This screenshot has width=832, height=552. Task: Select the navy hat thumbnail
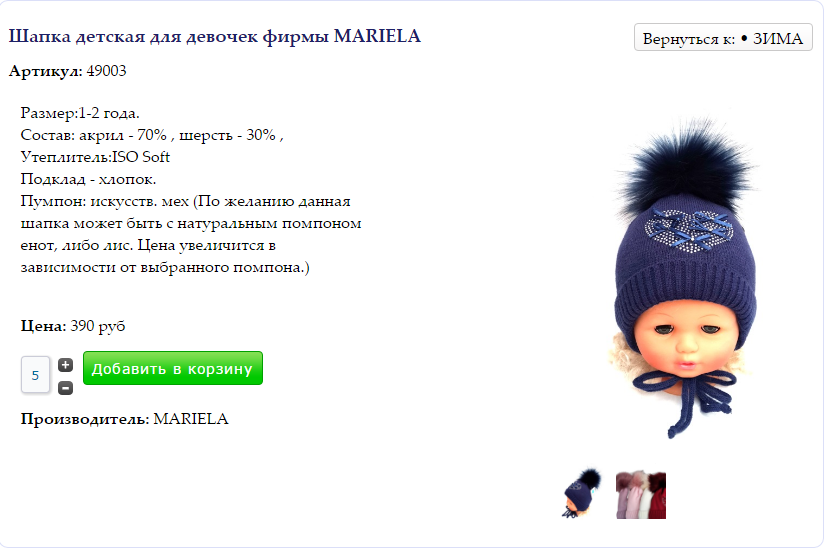(582, 493)
